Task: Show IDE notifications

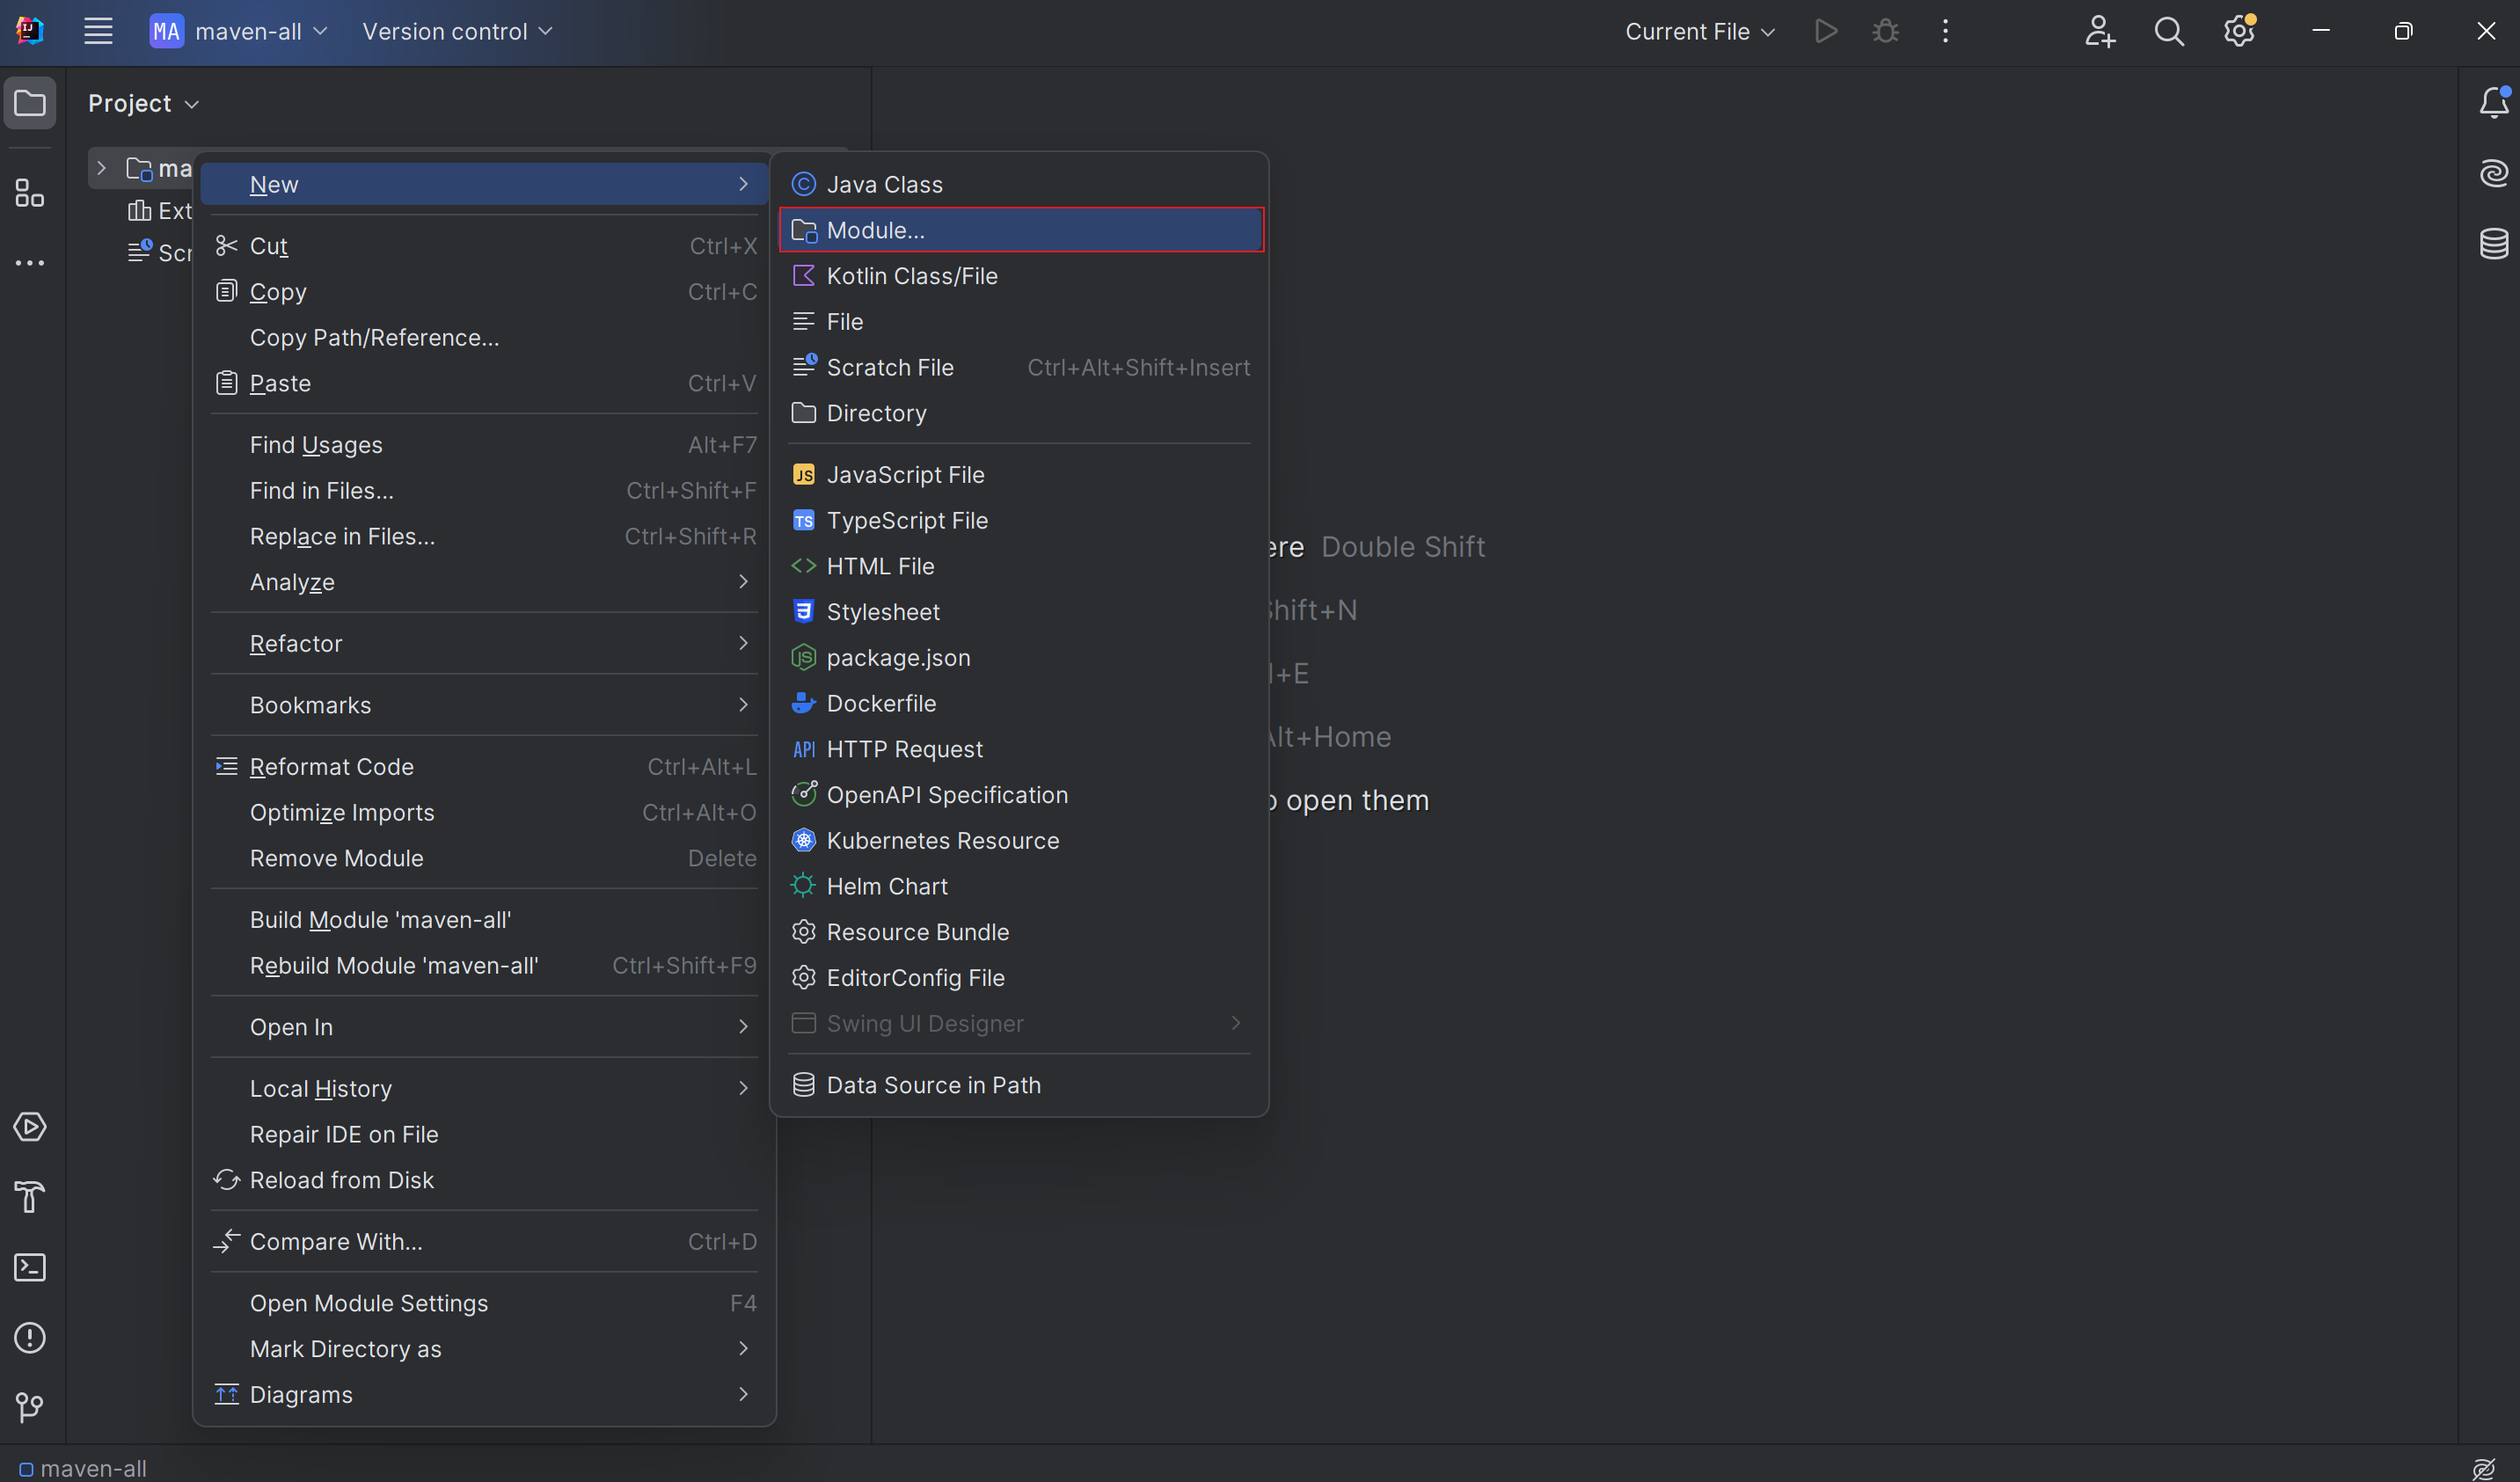Action: tap(2494, 103)
